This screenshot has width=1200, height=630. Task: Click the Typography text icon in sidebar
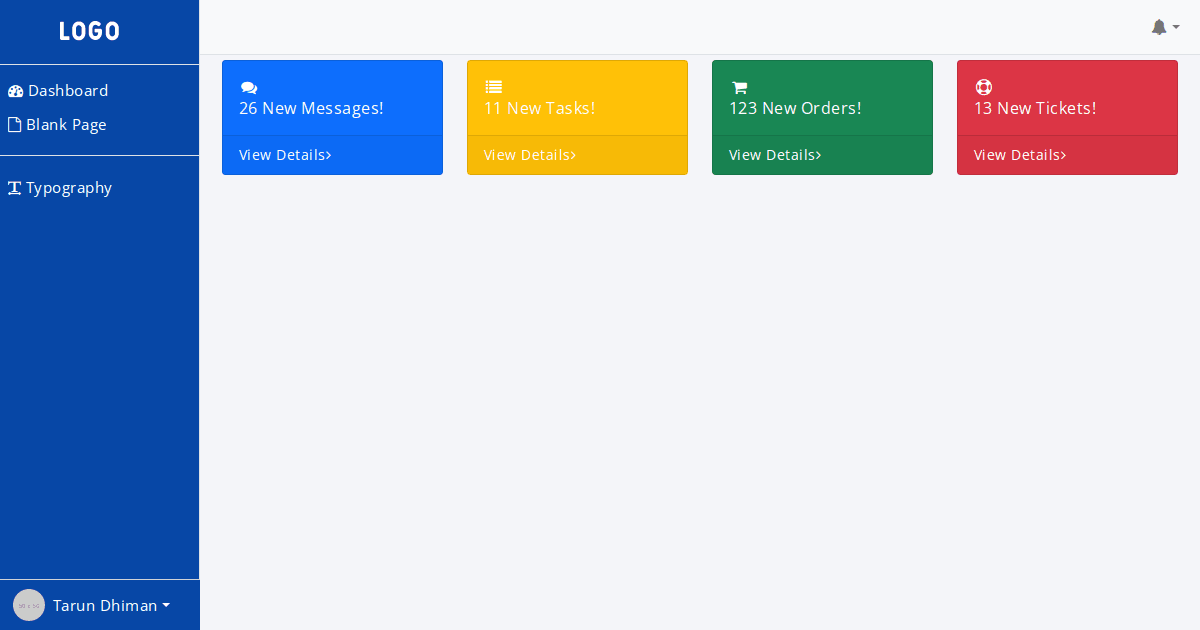point(15,188)
